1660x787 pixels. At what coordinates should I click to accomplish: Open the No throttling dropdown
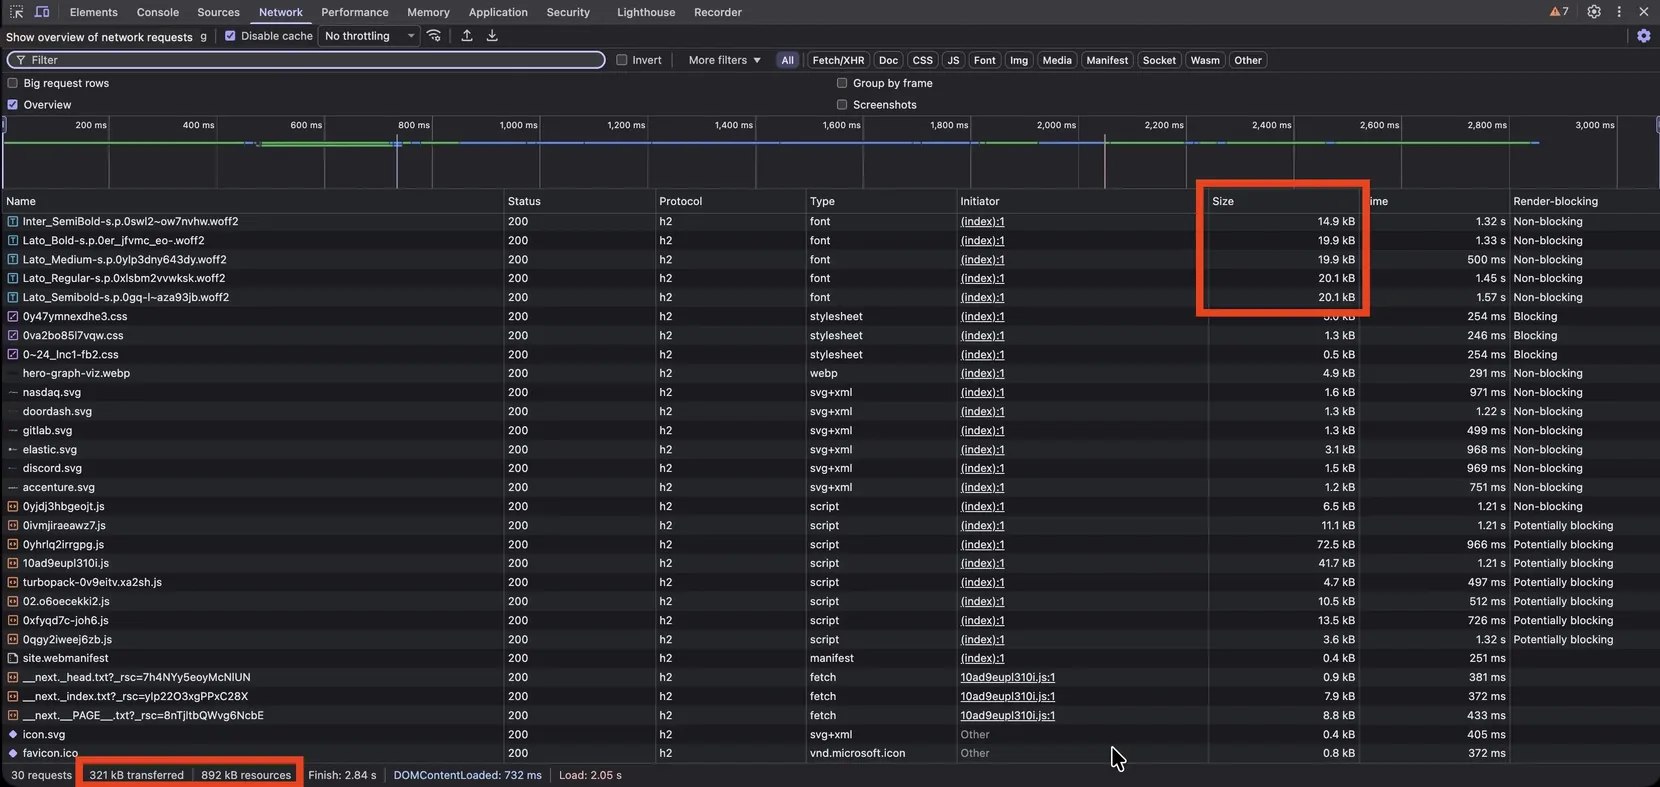coord(369,36)
